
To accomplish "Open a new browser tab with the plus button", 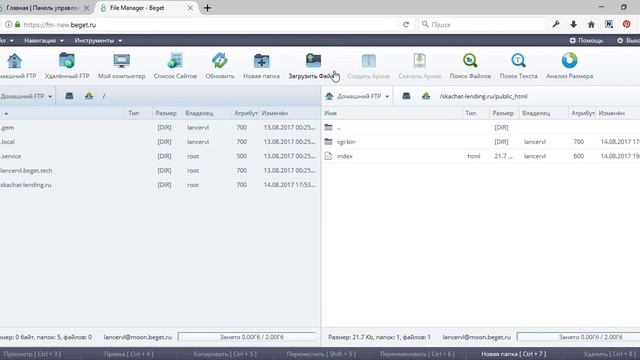I will pos(207,8).
